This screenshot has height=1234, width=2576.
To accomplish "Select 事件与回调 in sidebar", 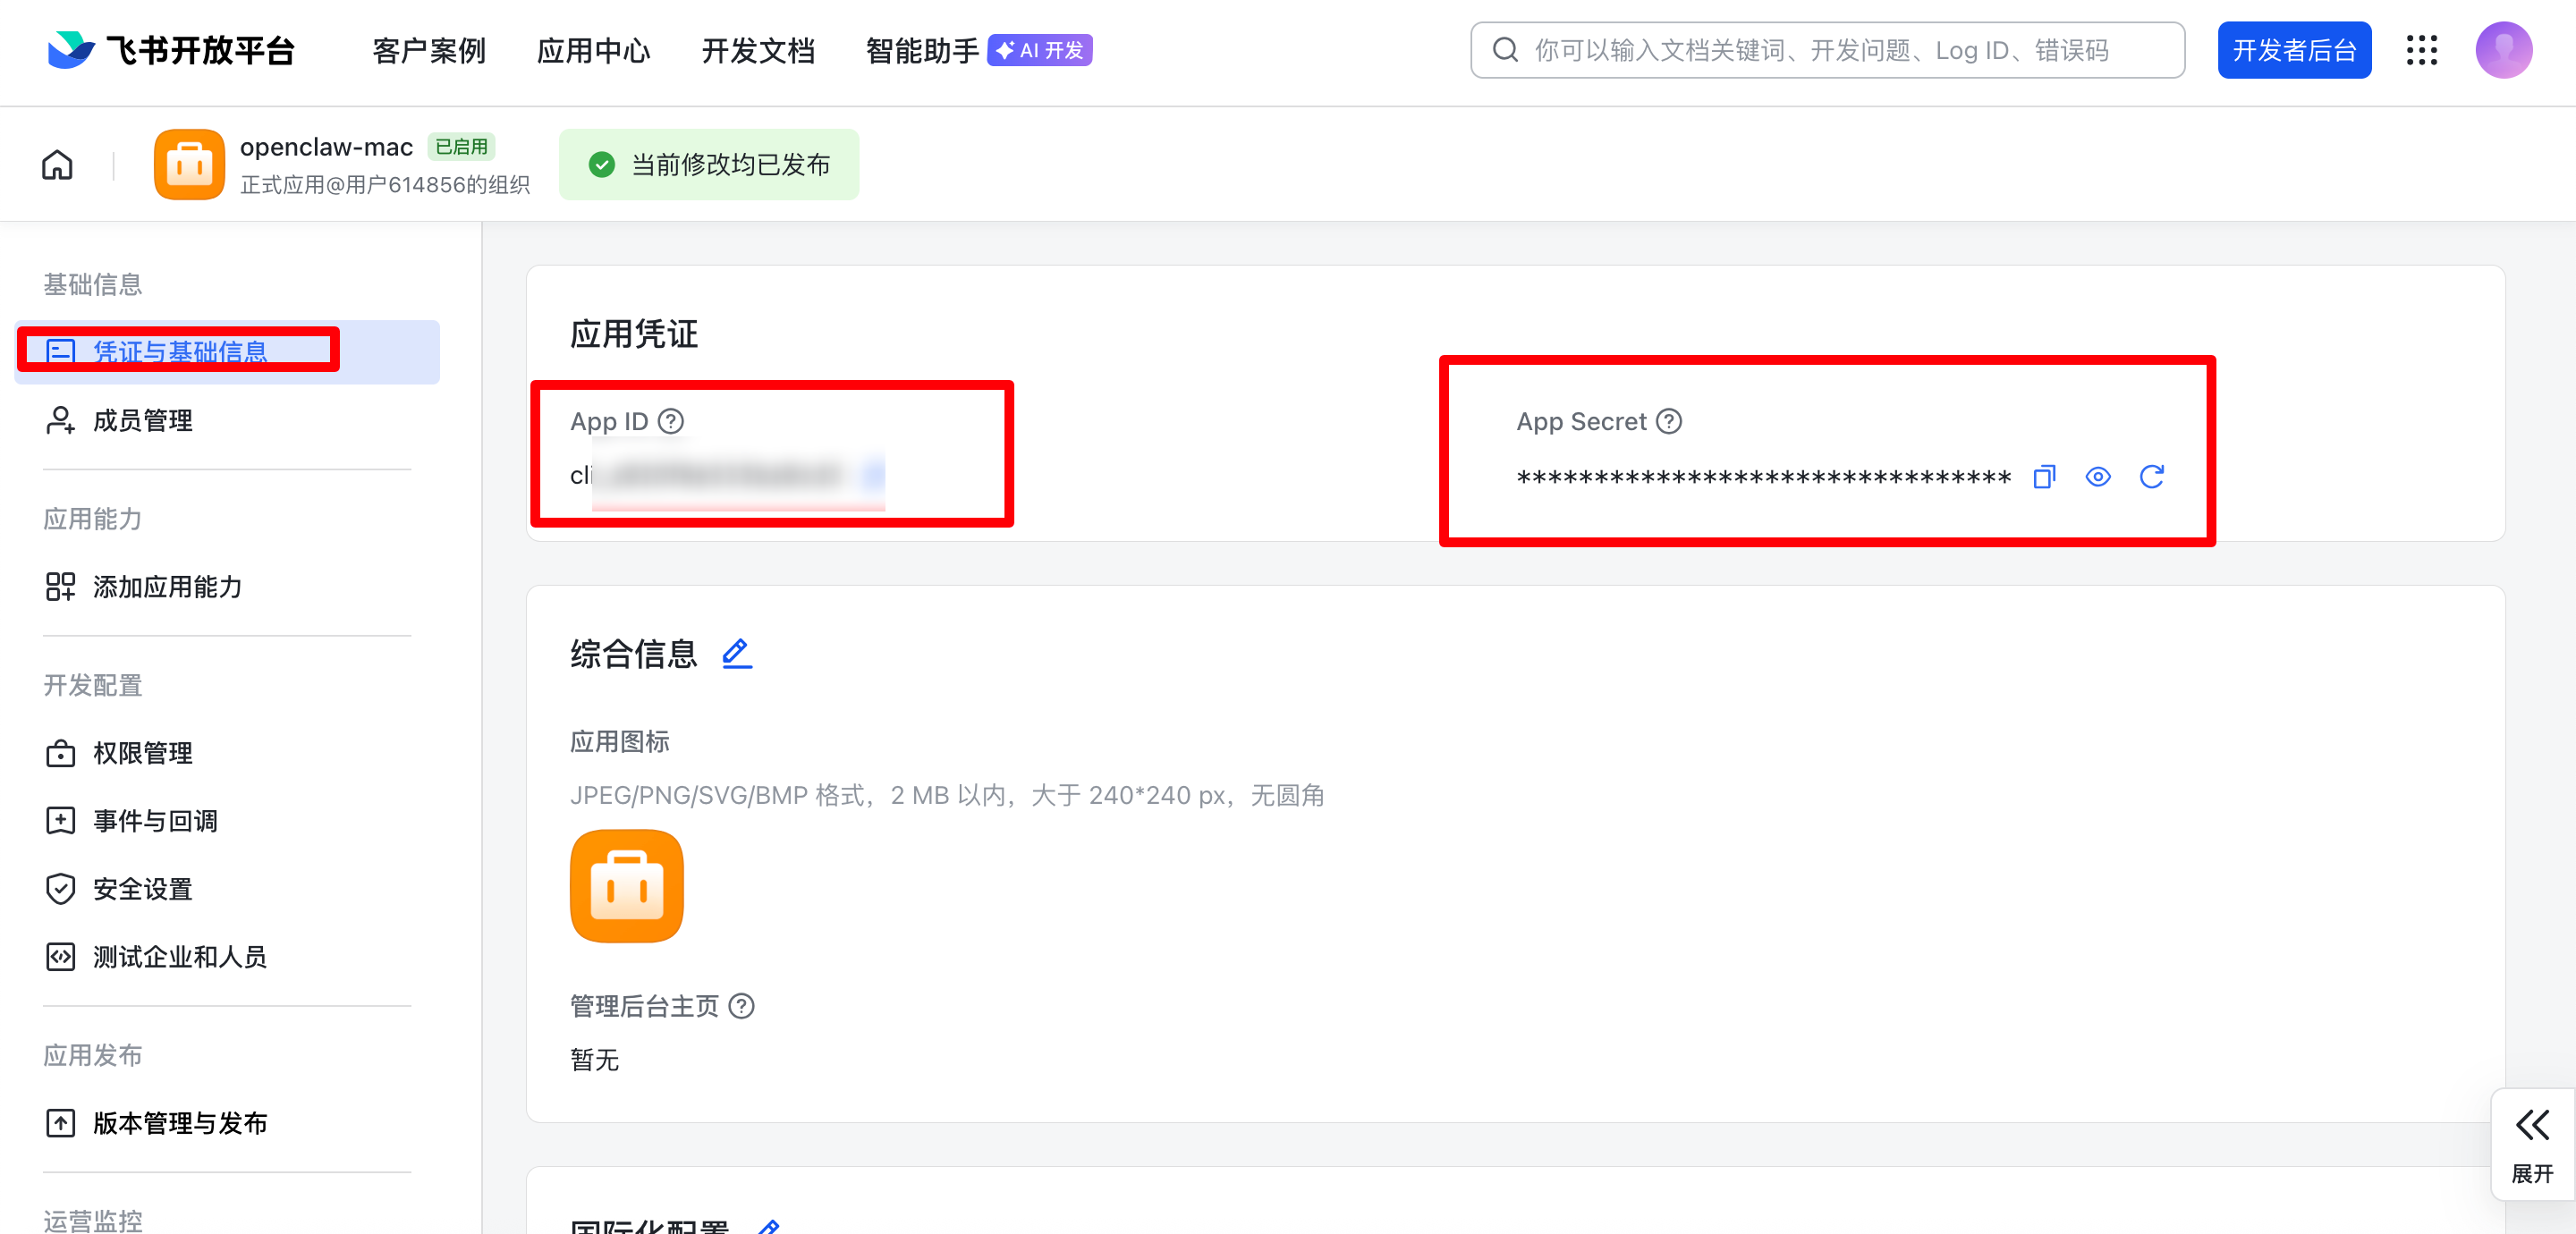I will (155, 821).
